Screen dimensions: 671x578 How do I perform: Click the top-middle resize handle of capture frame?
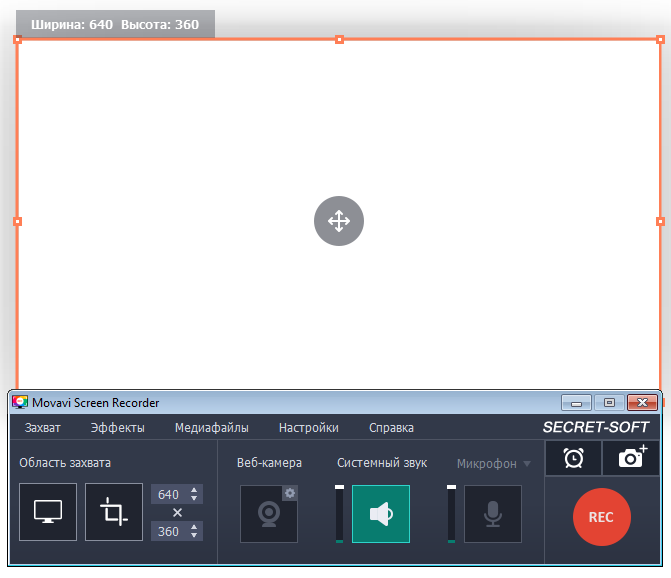click(x=339, y=40)
